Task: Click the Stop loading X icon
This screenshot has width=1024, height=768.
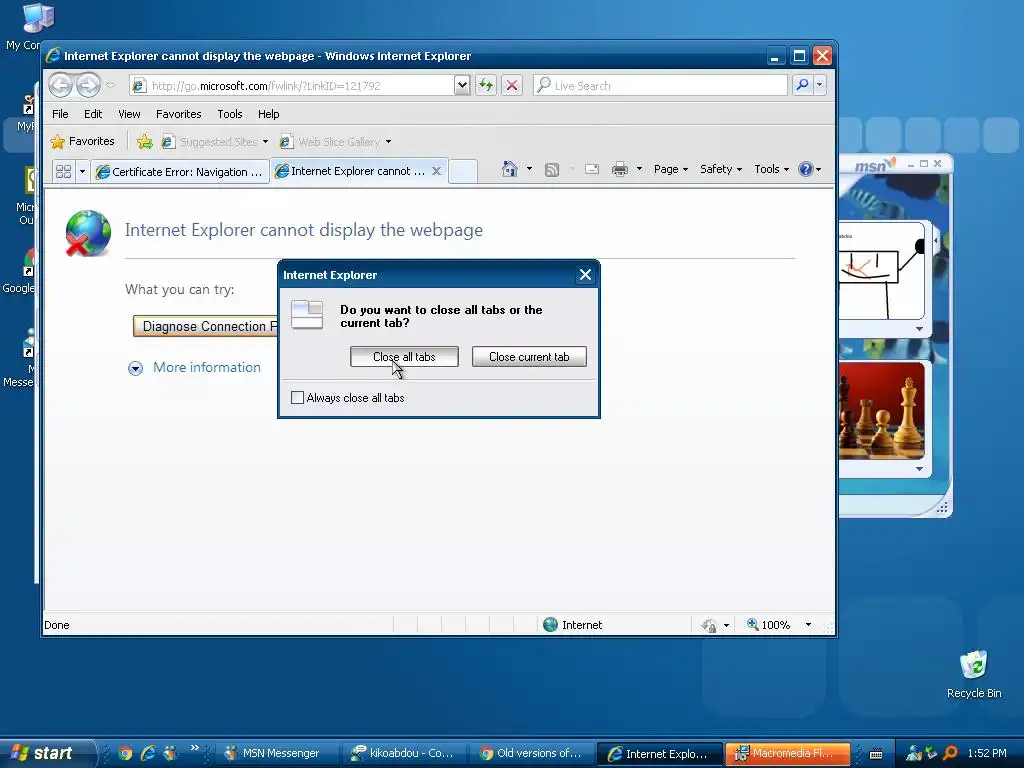Action: [x=512, y=85]
